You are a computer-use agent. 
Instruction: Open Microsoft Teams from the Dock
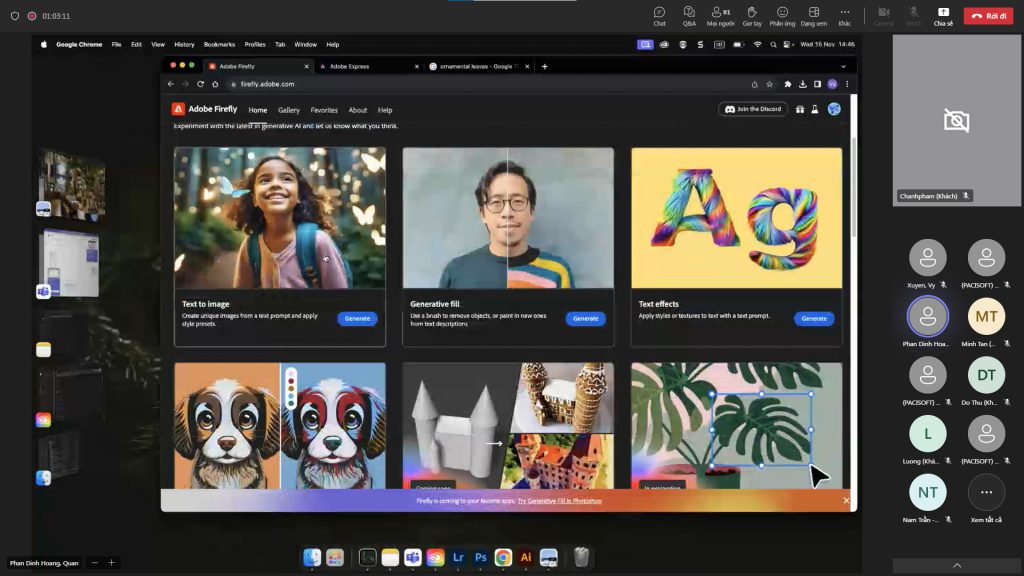413,557
